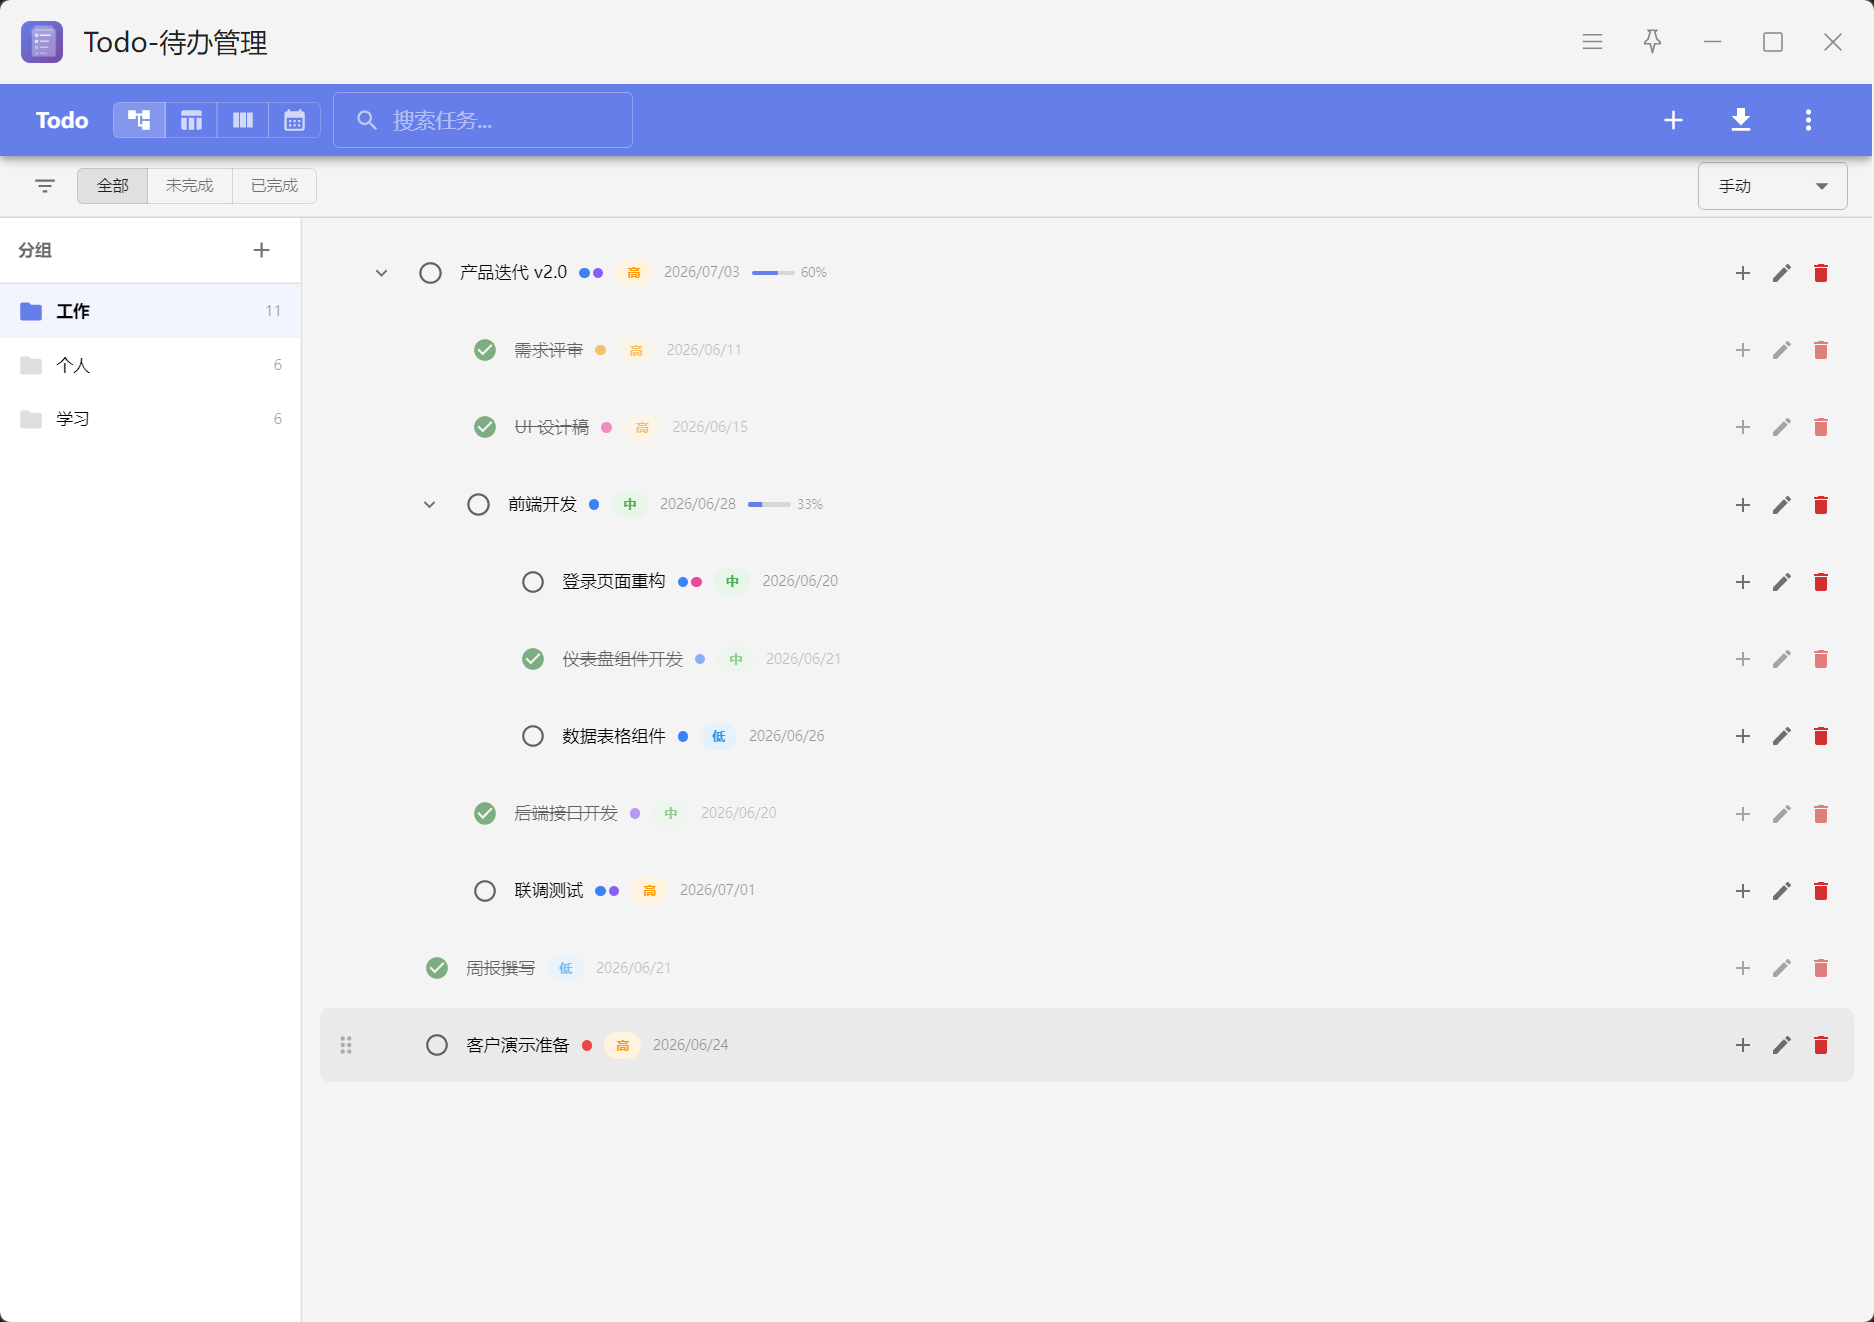Screen dimensions: 1874x1322
Task: Select the 未完成 filter tab
Action: point(190,186)
